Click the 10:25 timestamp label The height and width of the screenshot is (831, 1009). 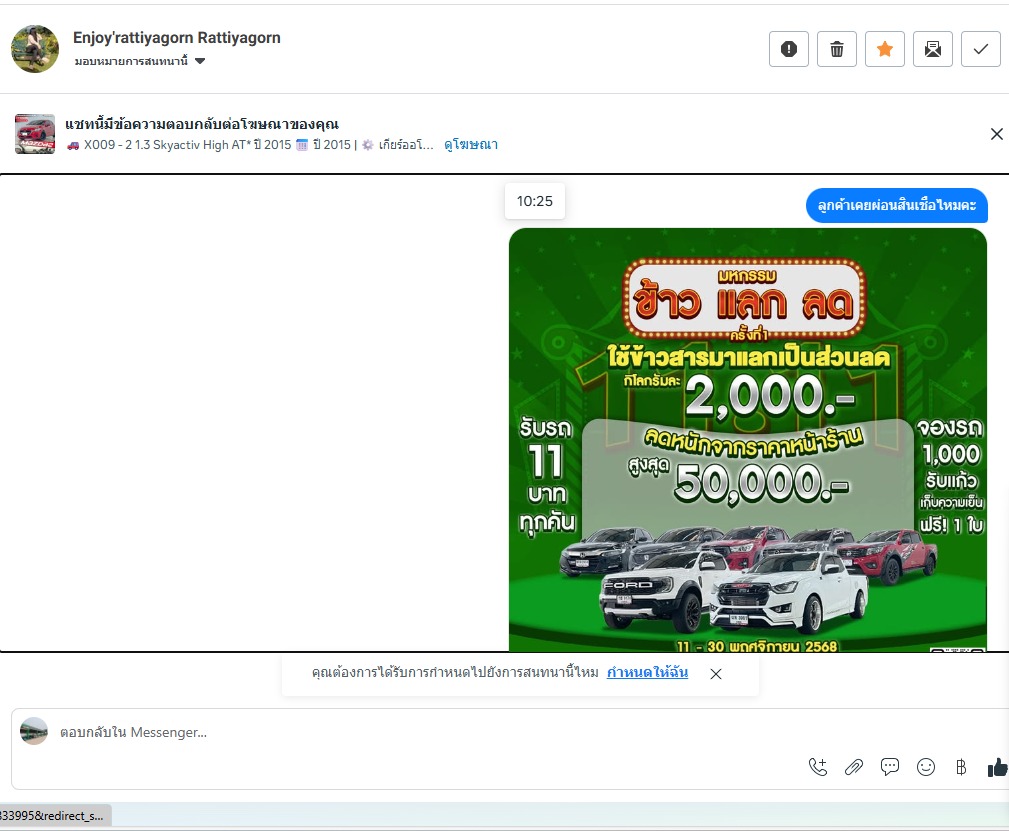535,201
